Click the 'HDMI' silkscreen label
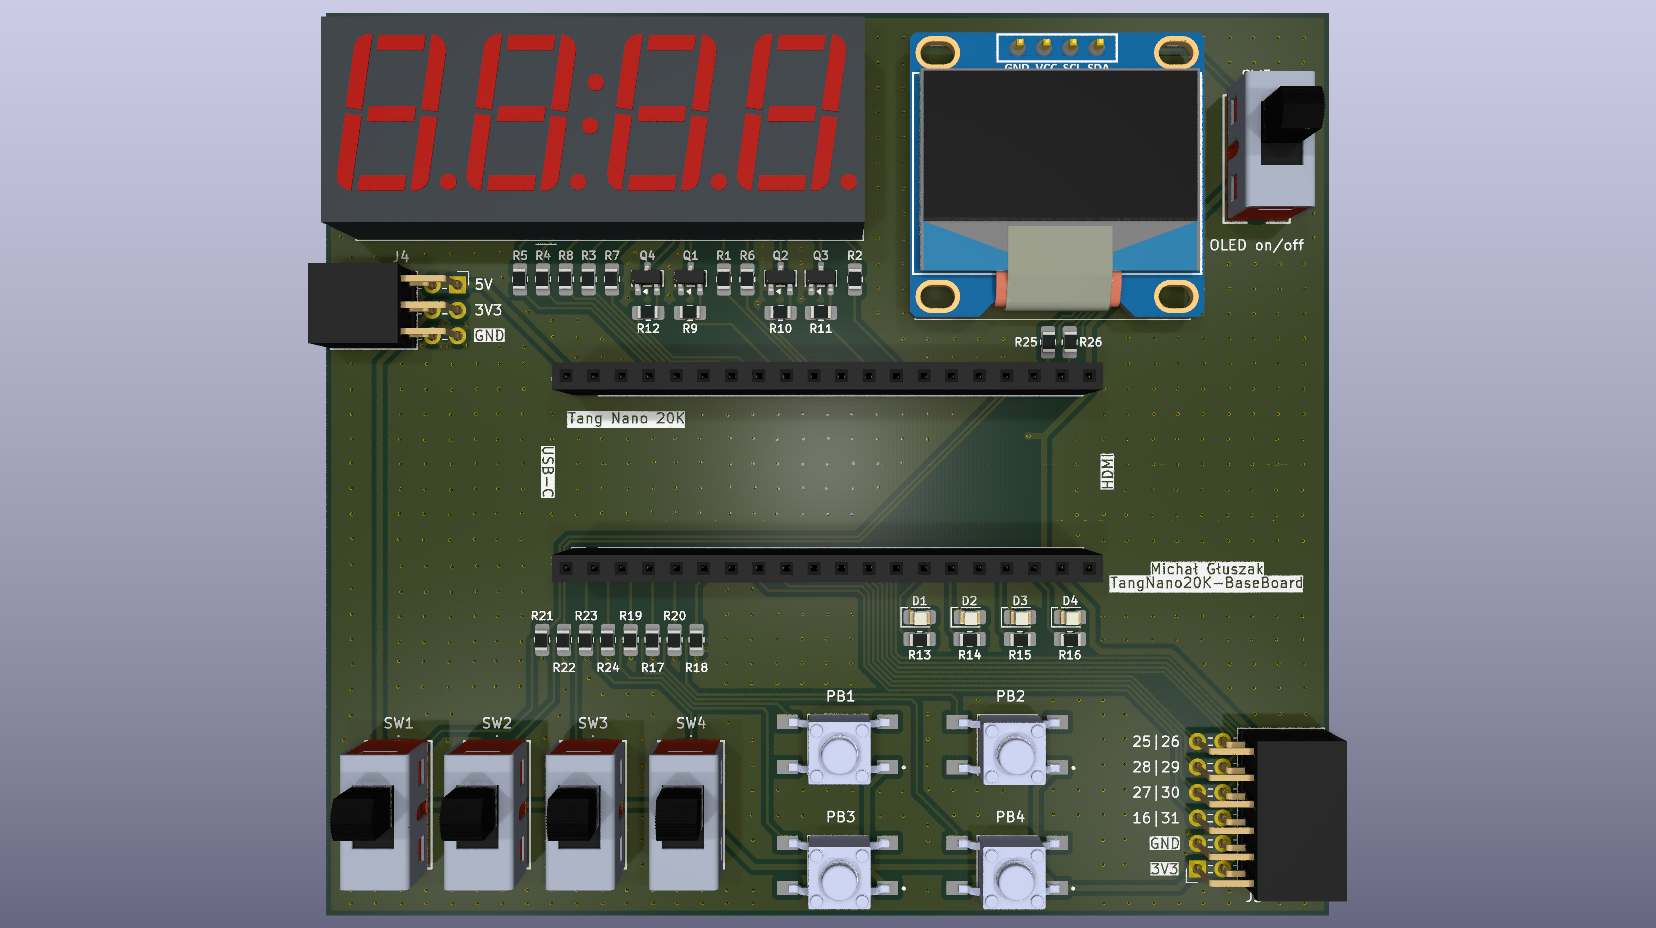This screenshot has height=928, width=1656. [1107, 471]
